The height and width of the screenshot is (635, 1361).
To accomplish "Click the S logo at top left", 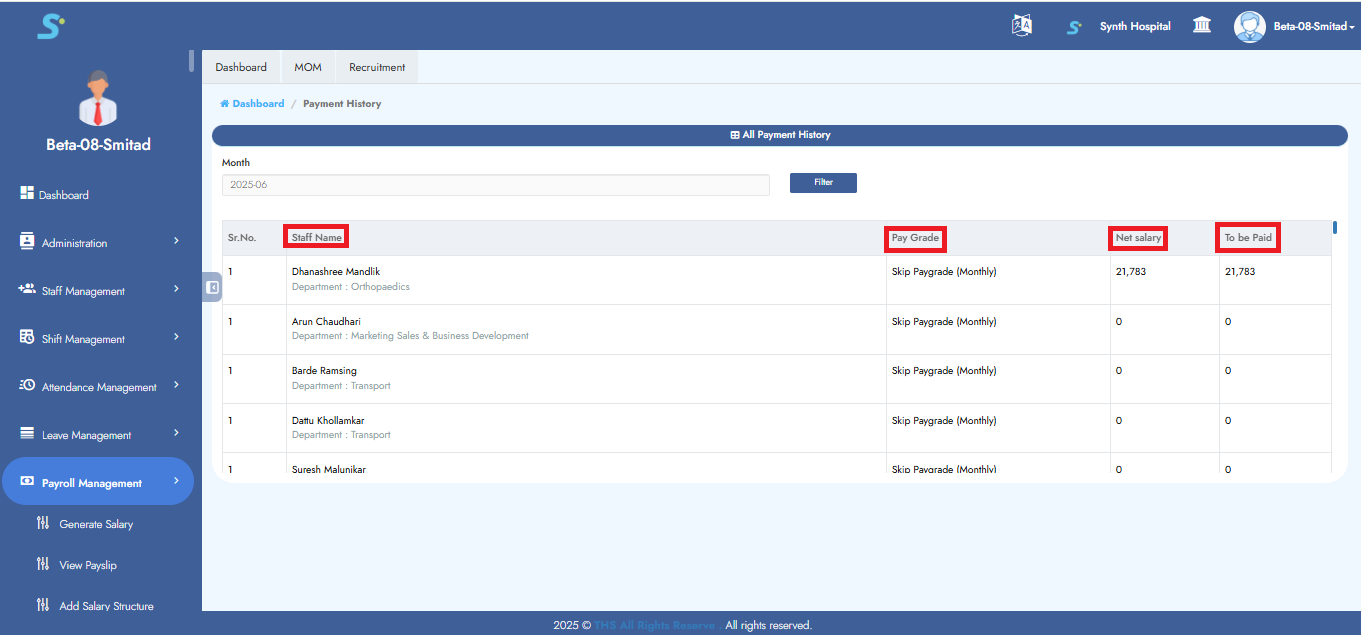I will (50, 26).
